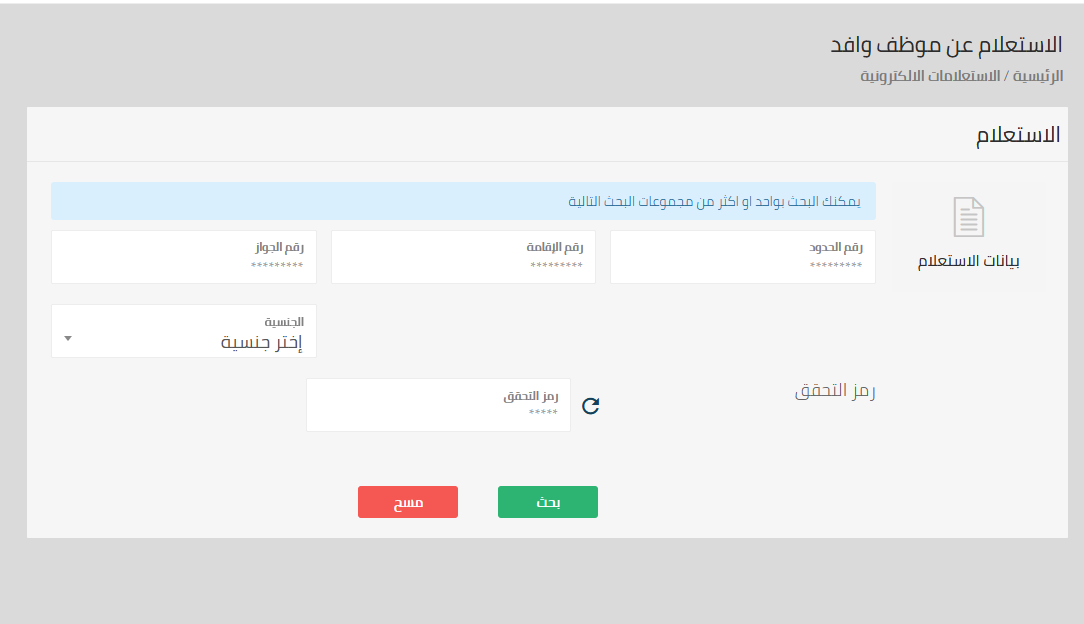Focus the رقم الجواز input field
The height and width of the screenshot is (624, 1084).
pyautogui.click(x=184, y=257)
